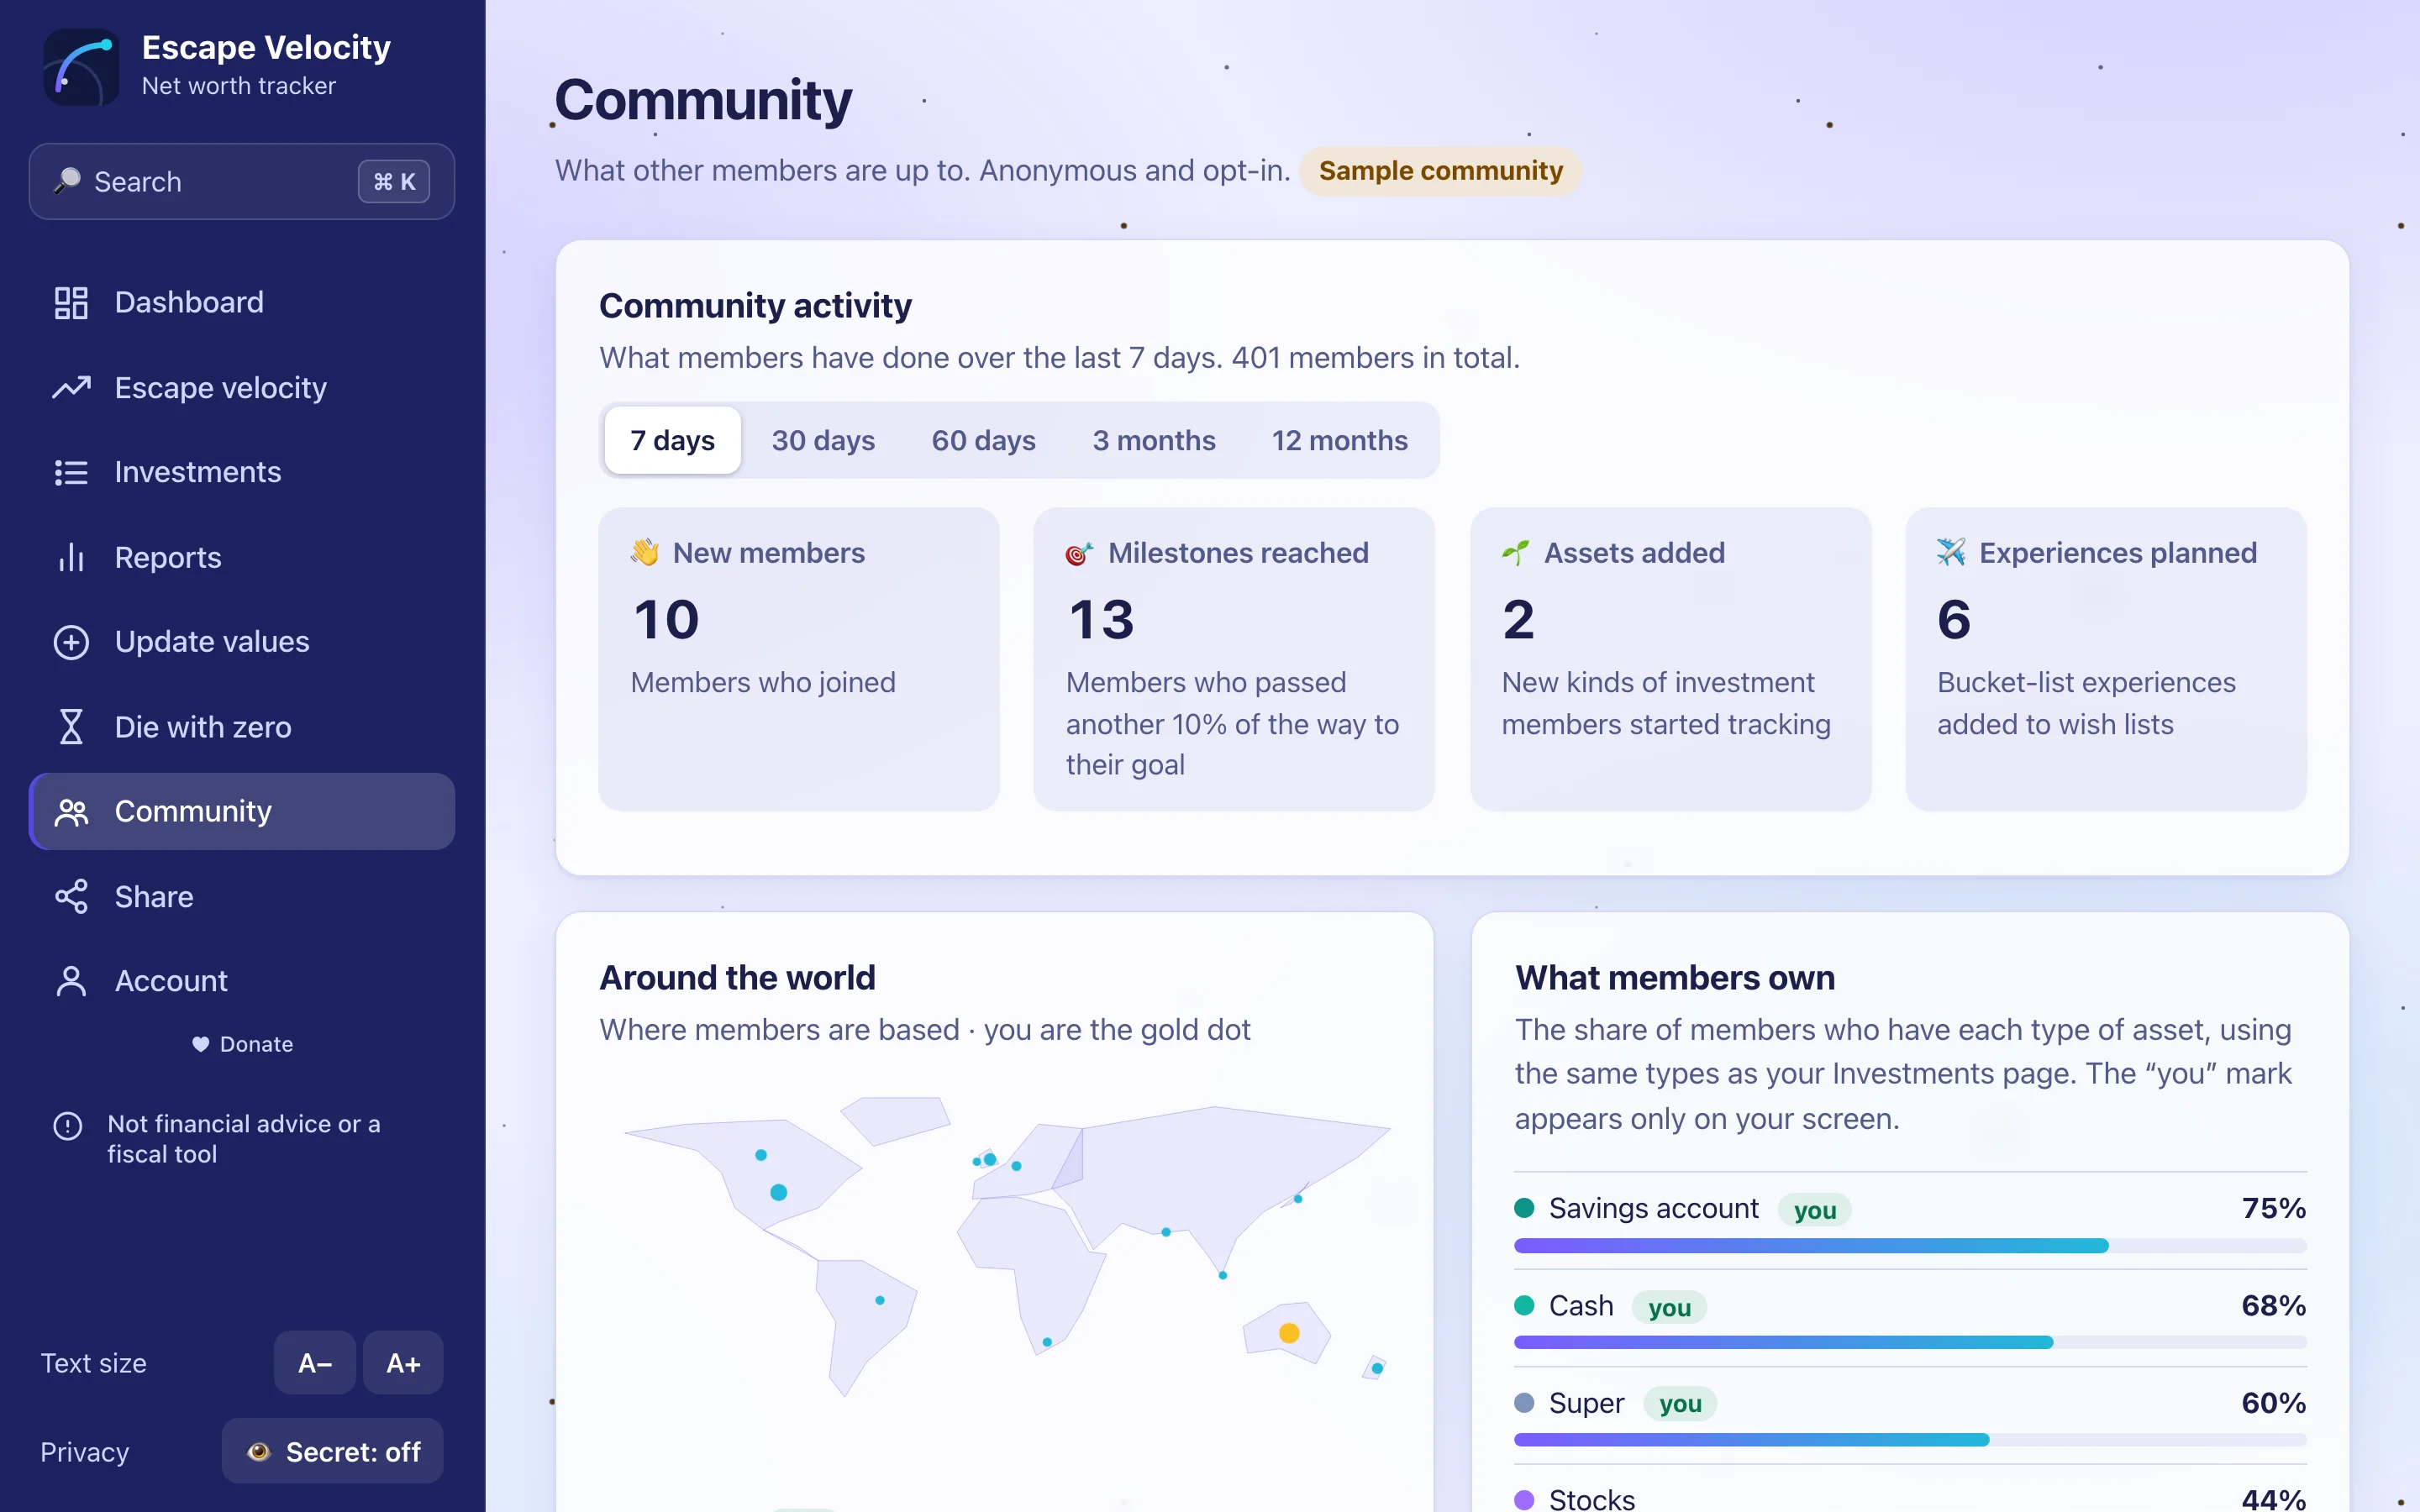Click the Cash percentage progress bar
Screen dimensions: 2420x1512
pos(1910,1342)
